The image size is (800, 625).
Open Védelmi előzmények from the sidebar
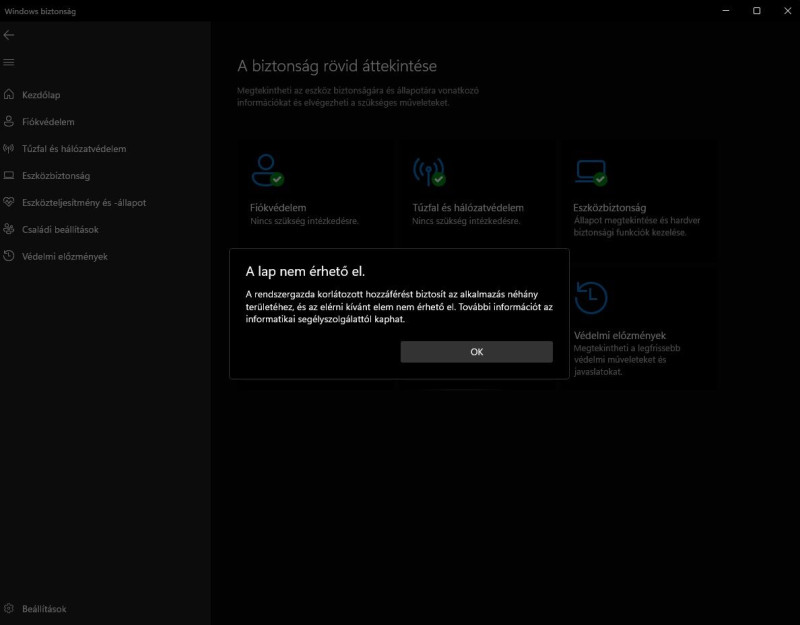pos(65,257)
